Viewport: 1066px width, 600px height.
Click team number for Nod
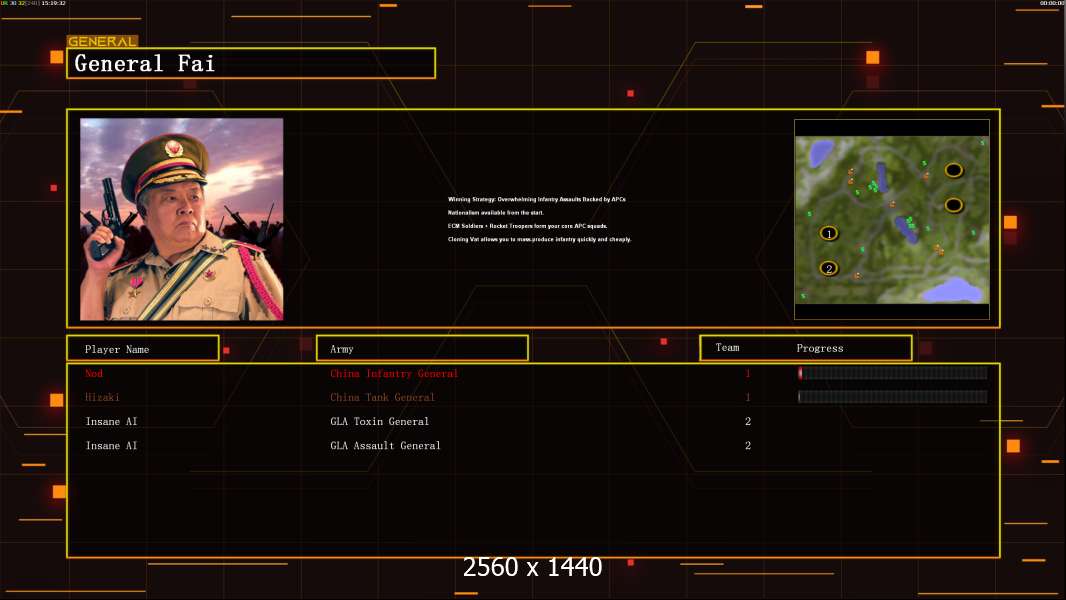click(748, 373)
